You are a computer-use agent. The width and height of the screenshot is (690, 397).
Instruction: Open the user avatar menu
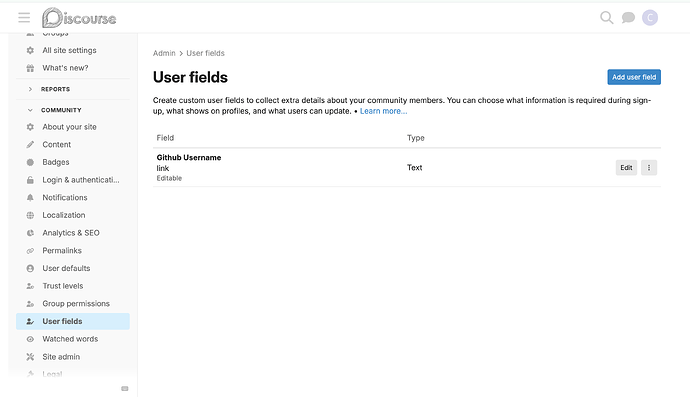pos(650,18)
